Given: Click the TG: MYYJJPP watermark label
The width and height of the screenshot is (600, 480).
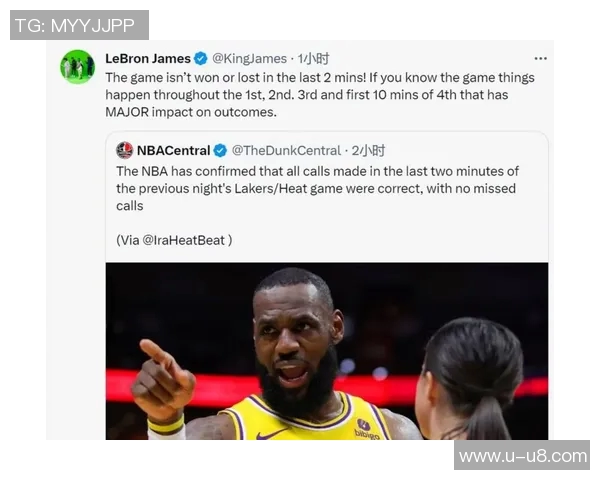Looking at the screenshot, I should [79, 25].
